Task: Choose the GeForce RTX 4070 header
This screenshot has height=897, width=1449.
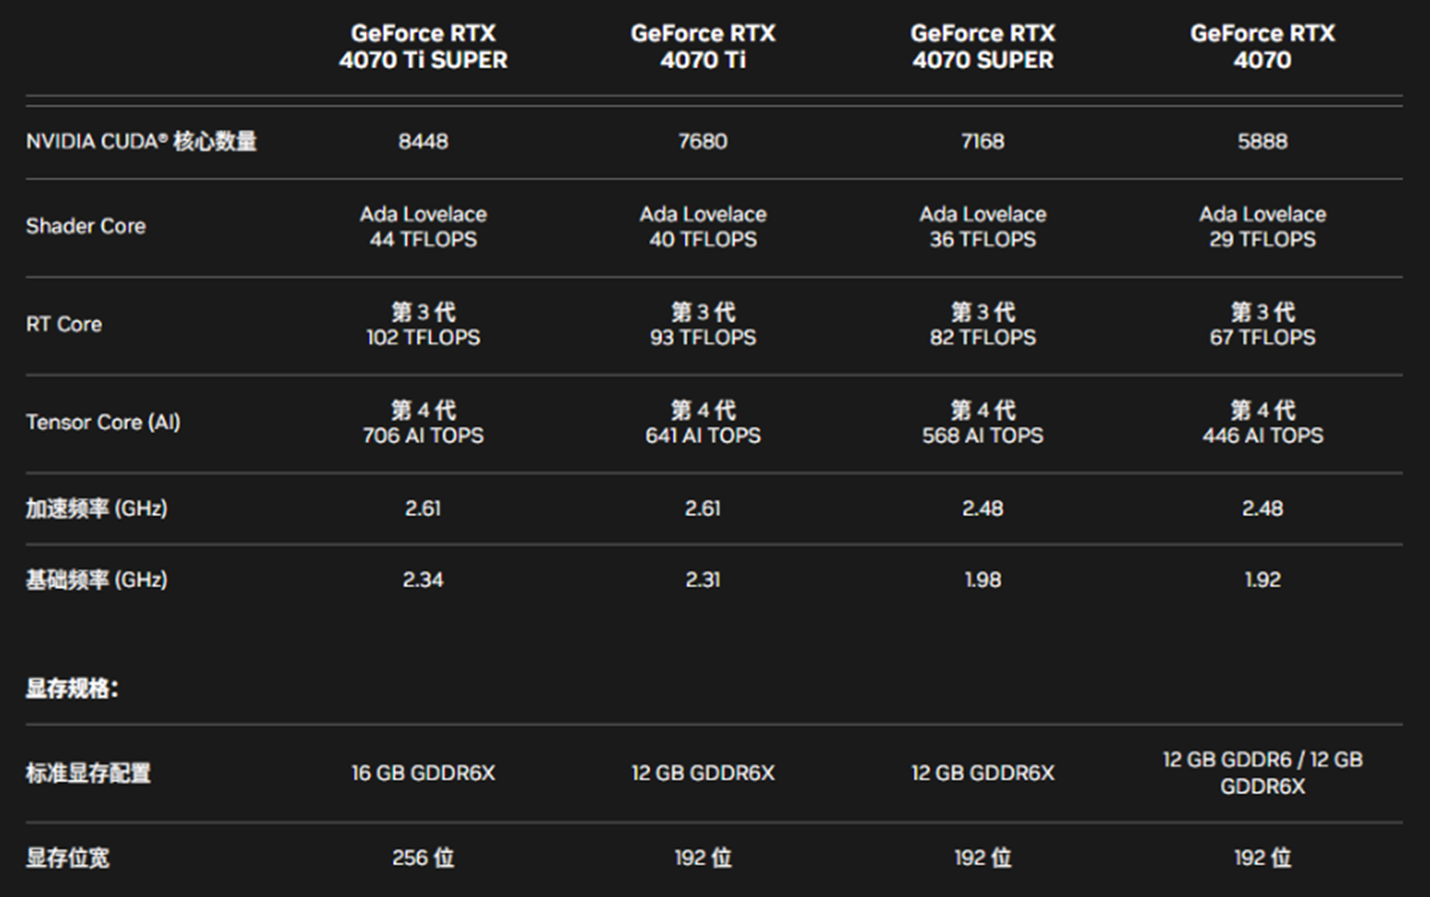Action: [1263, 47]
